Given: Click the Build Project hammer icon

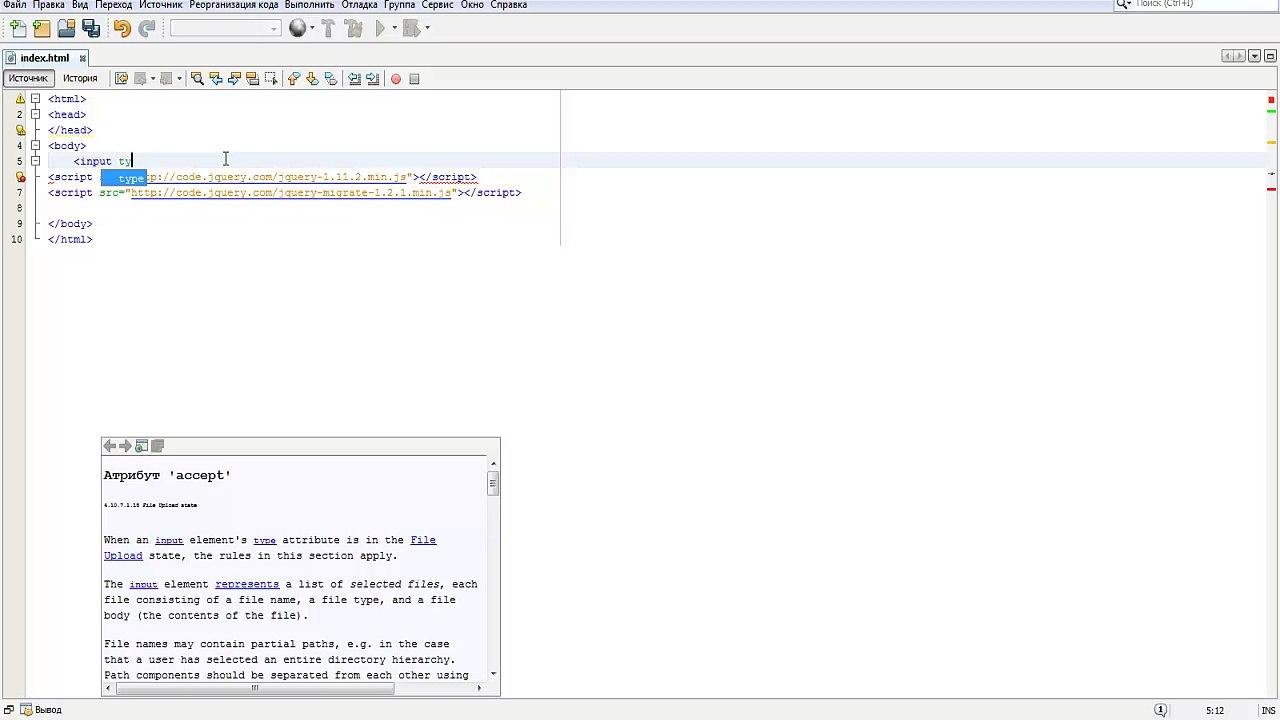Looking at the screenshot, I should [328, 29].
